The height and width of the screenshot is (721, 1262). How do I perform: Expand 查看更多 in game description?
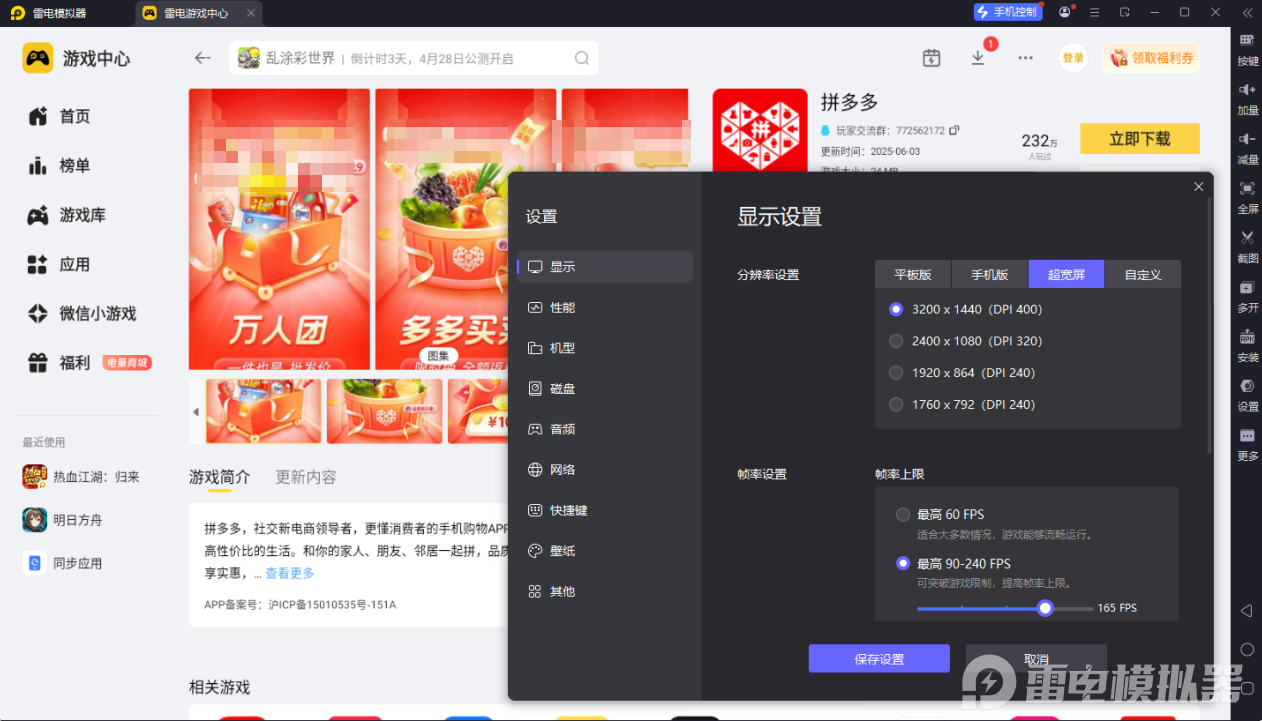click(x=290, y=573)
